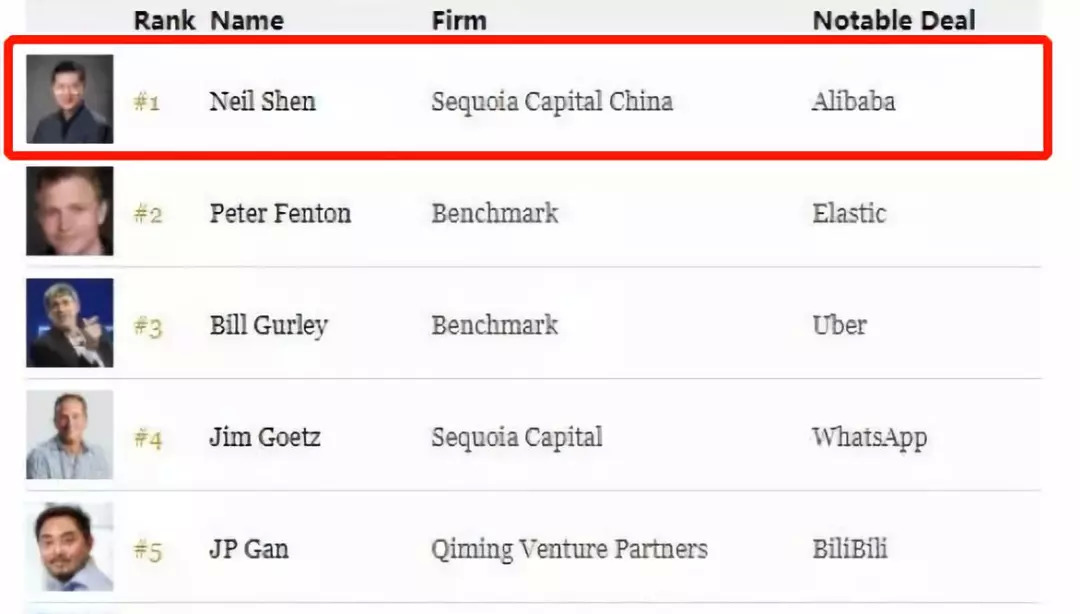
Task: Sort by the Name column header
Action: (247, 20)
